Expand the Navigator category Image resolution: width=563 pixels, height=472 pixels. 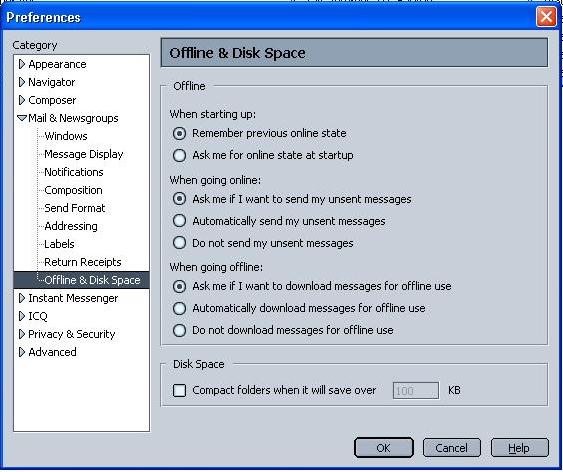(x=22, y=82)
